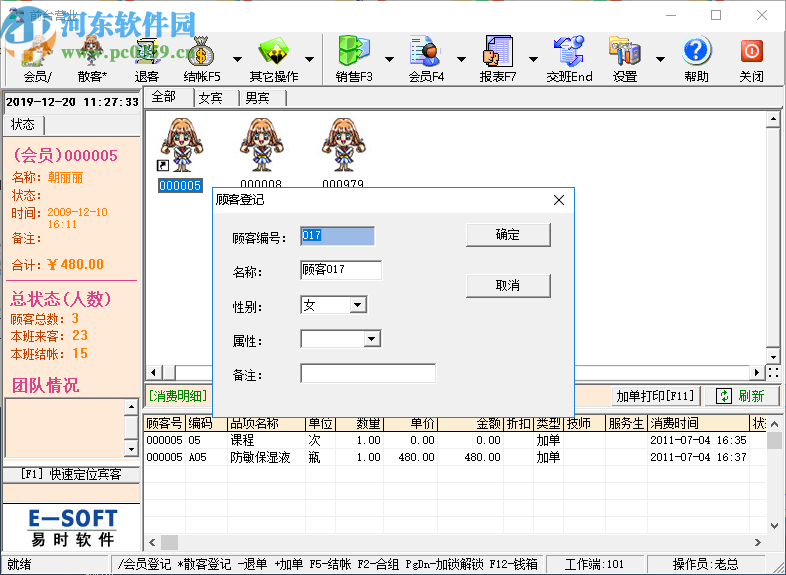Viewport: 786px width, 575px height.
Task: Expand dropdown arrow next to 其它操作
Action: [x=310, y=59]
